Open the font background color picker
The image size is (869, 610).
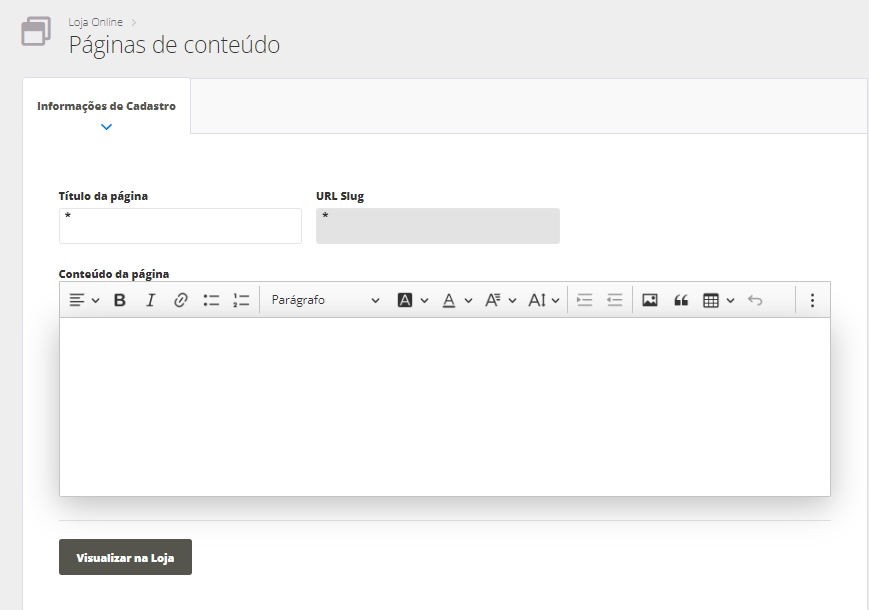[x=412, y=300]
